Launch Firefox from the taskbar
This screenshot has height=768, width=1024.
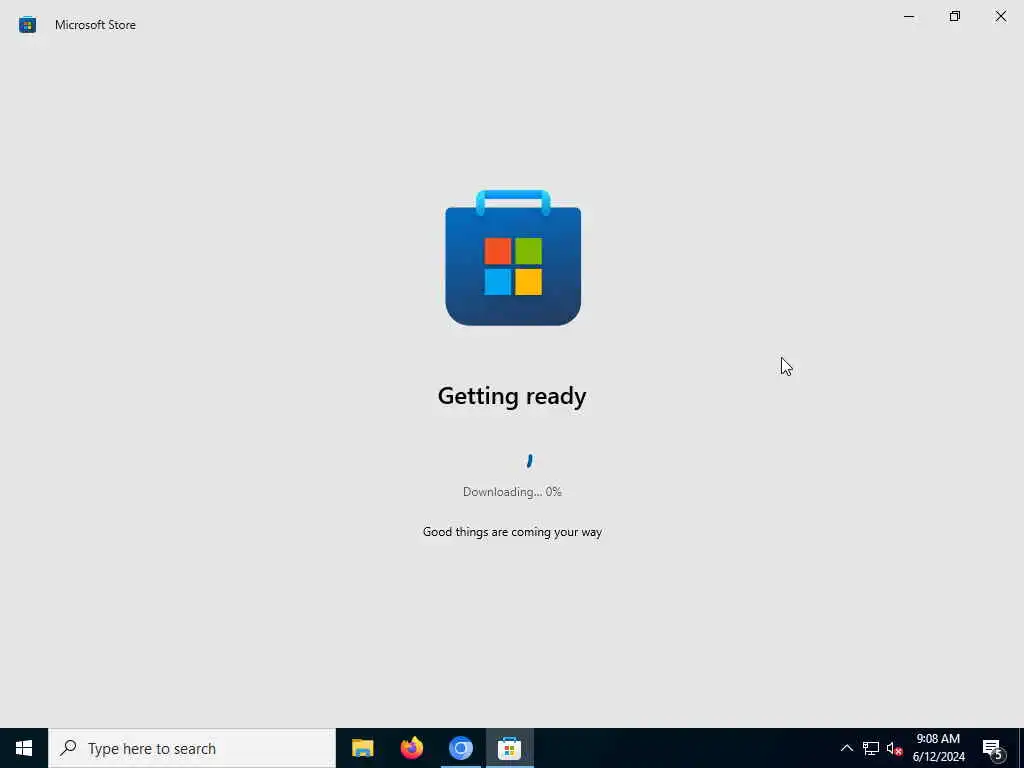point(411,748)
